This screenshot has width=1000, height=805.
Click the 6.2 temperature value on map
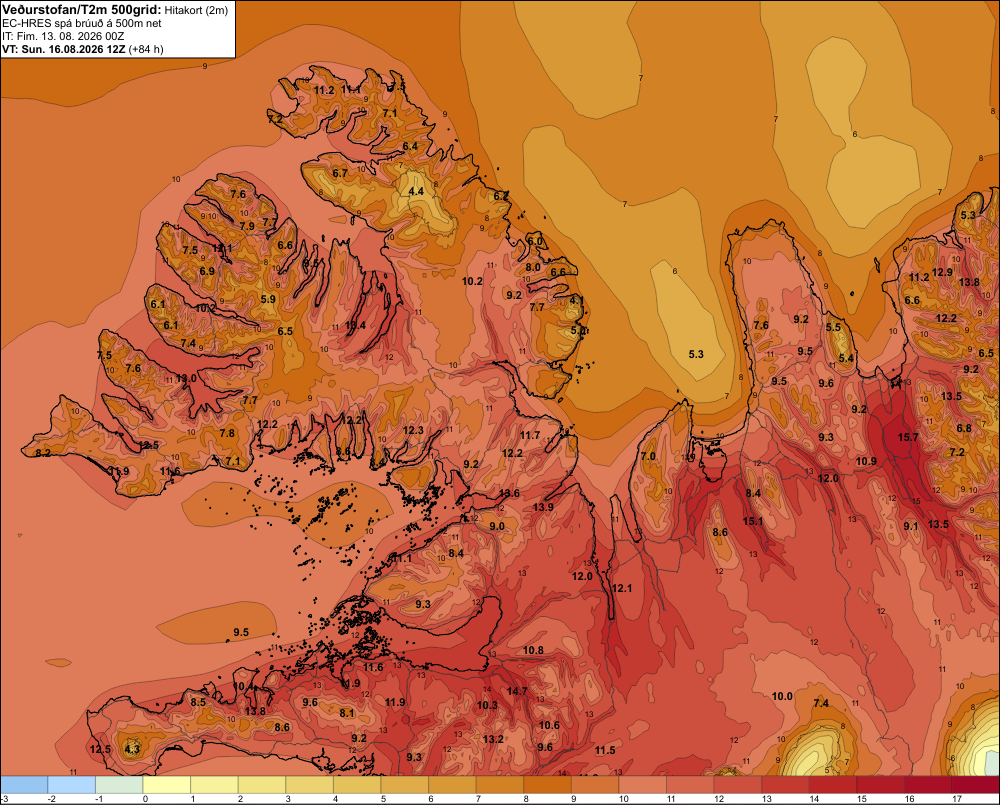click(501, 196)
